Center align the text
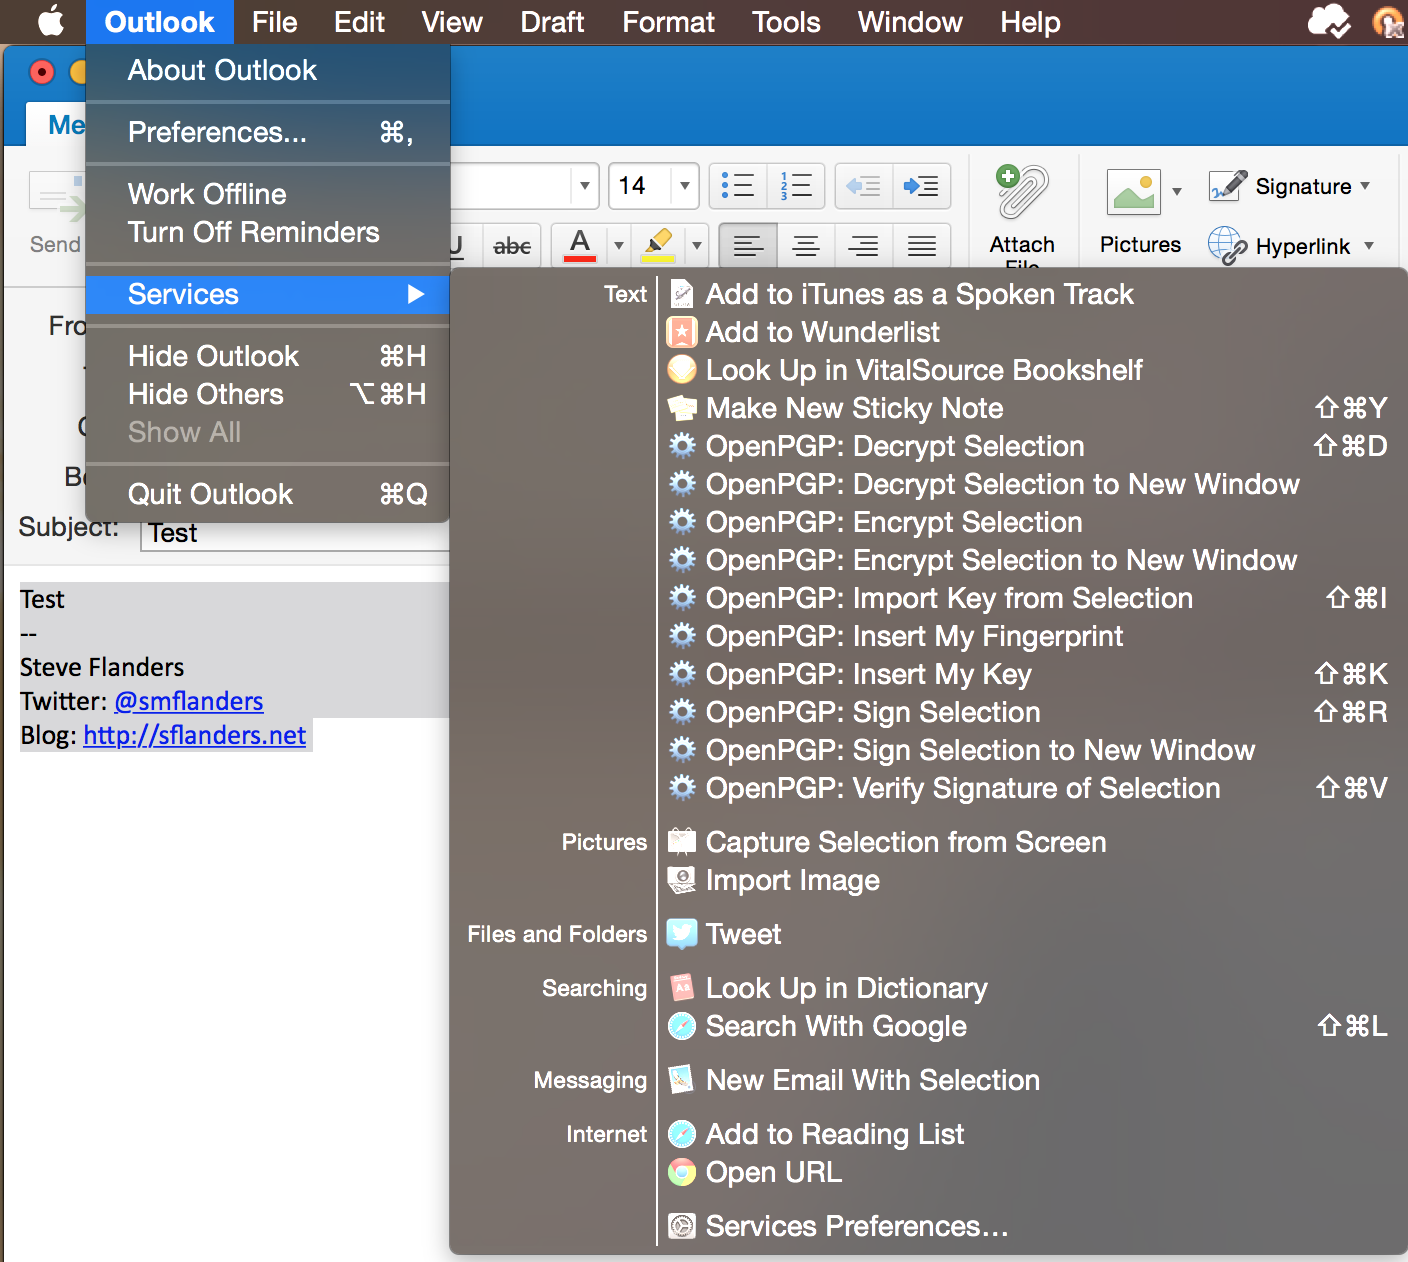This screenshot has height=1262, width=1408. click(806, 246)
